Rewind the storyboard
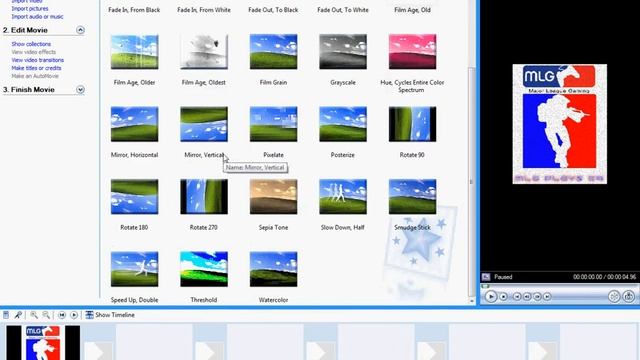The height and width of the screenshot is (360, 640). pos(62,315)
